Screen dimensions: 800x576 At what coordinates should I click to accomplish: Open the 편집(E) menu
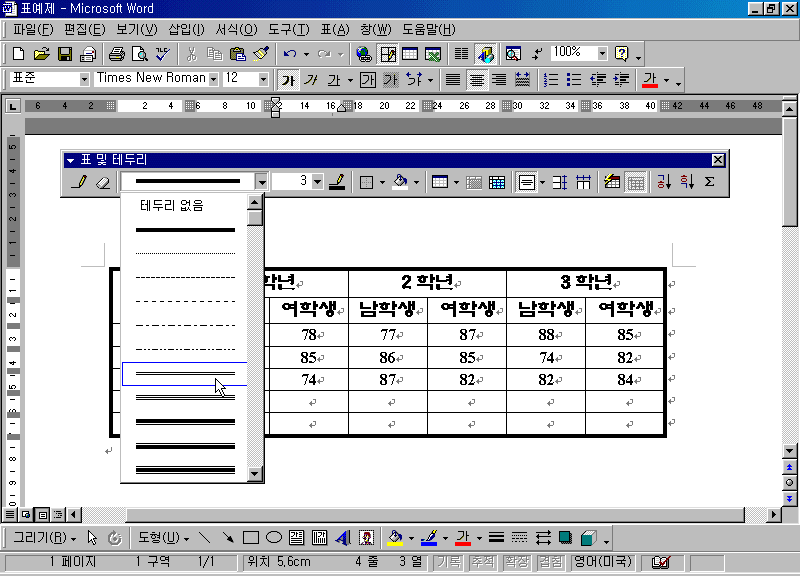[x=84, y=30]
